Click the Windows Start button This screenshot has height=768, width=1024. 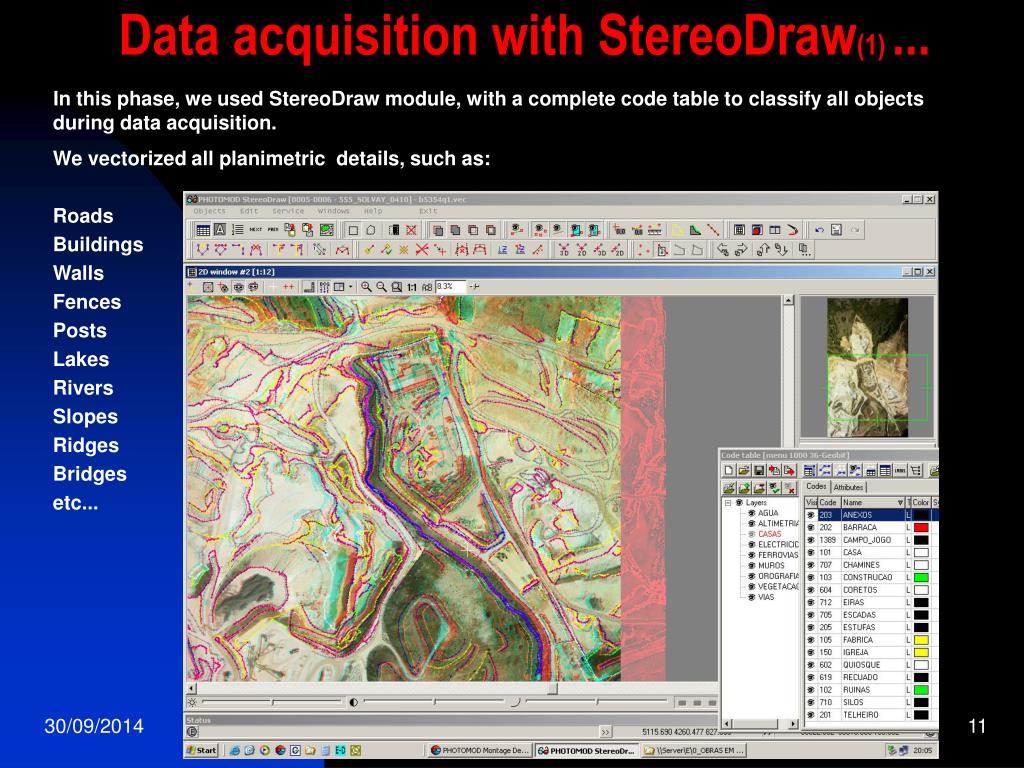(201, 750)
